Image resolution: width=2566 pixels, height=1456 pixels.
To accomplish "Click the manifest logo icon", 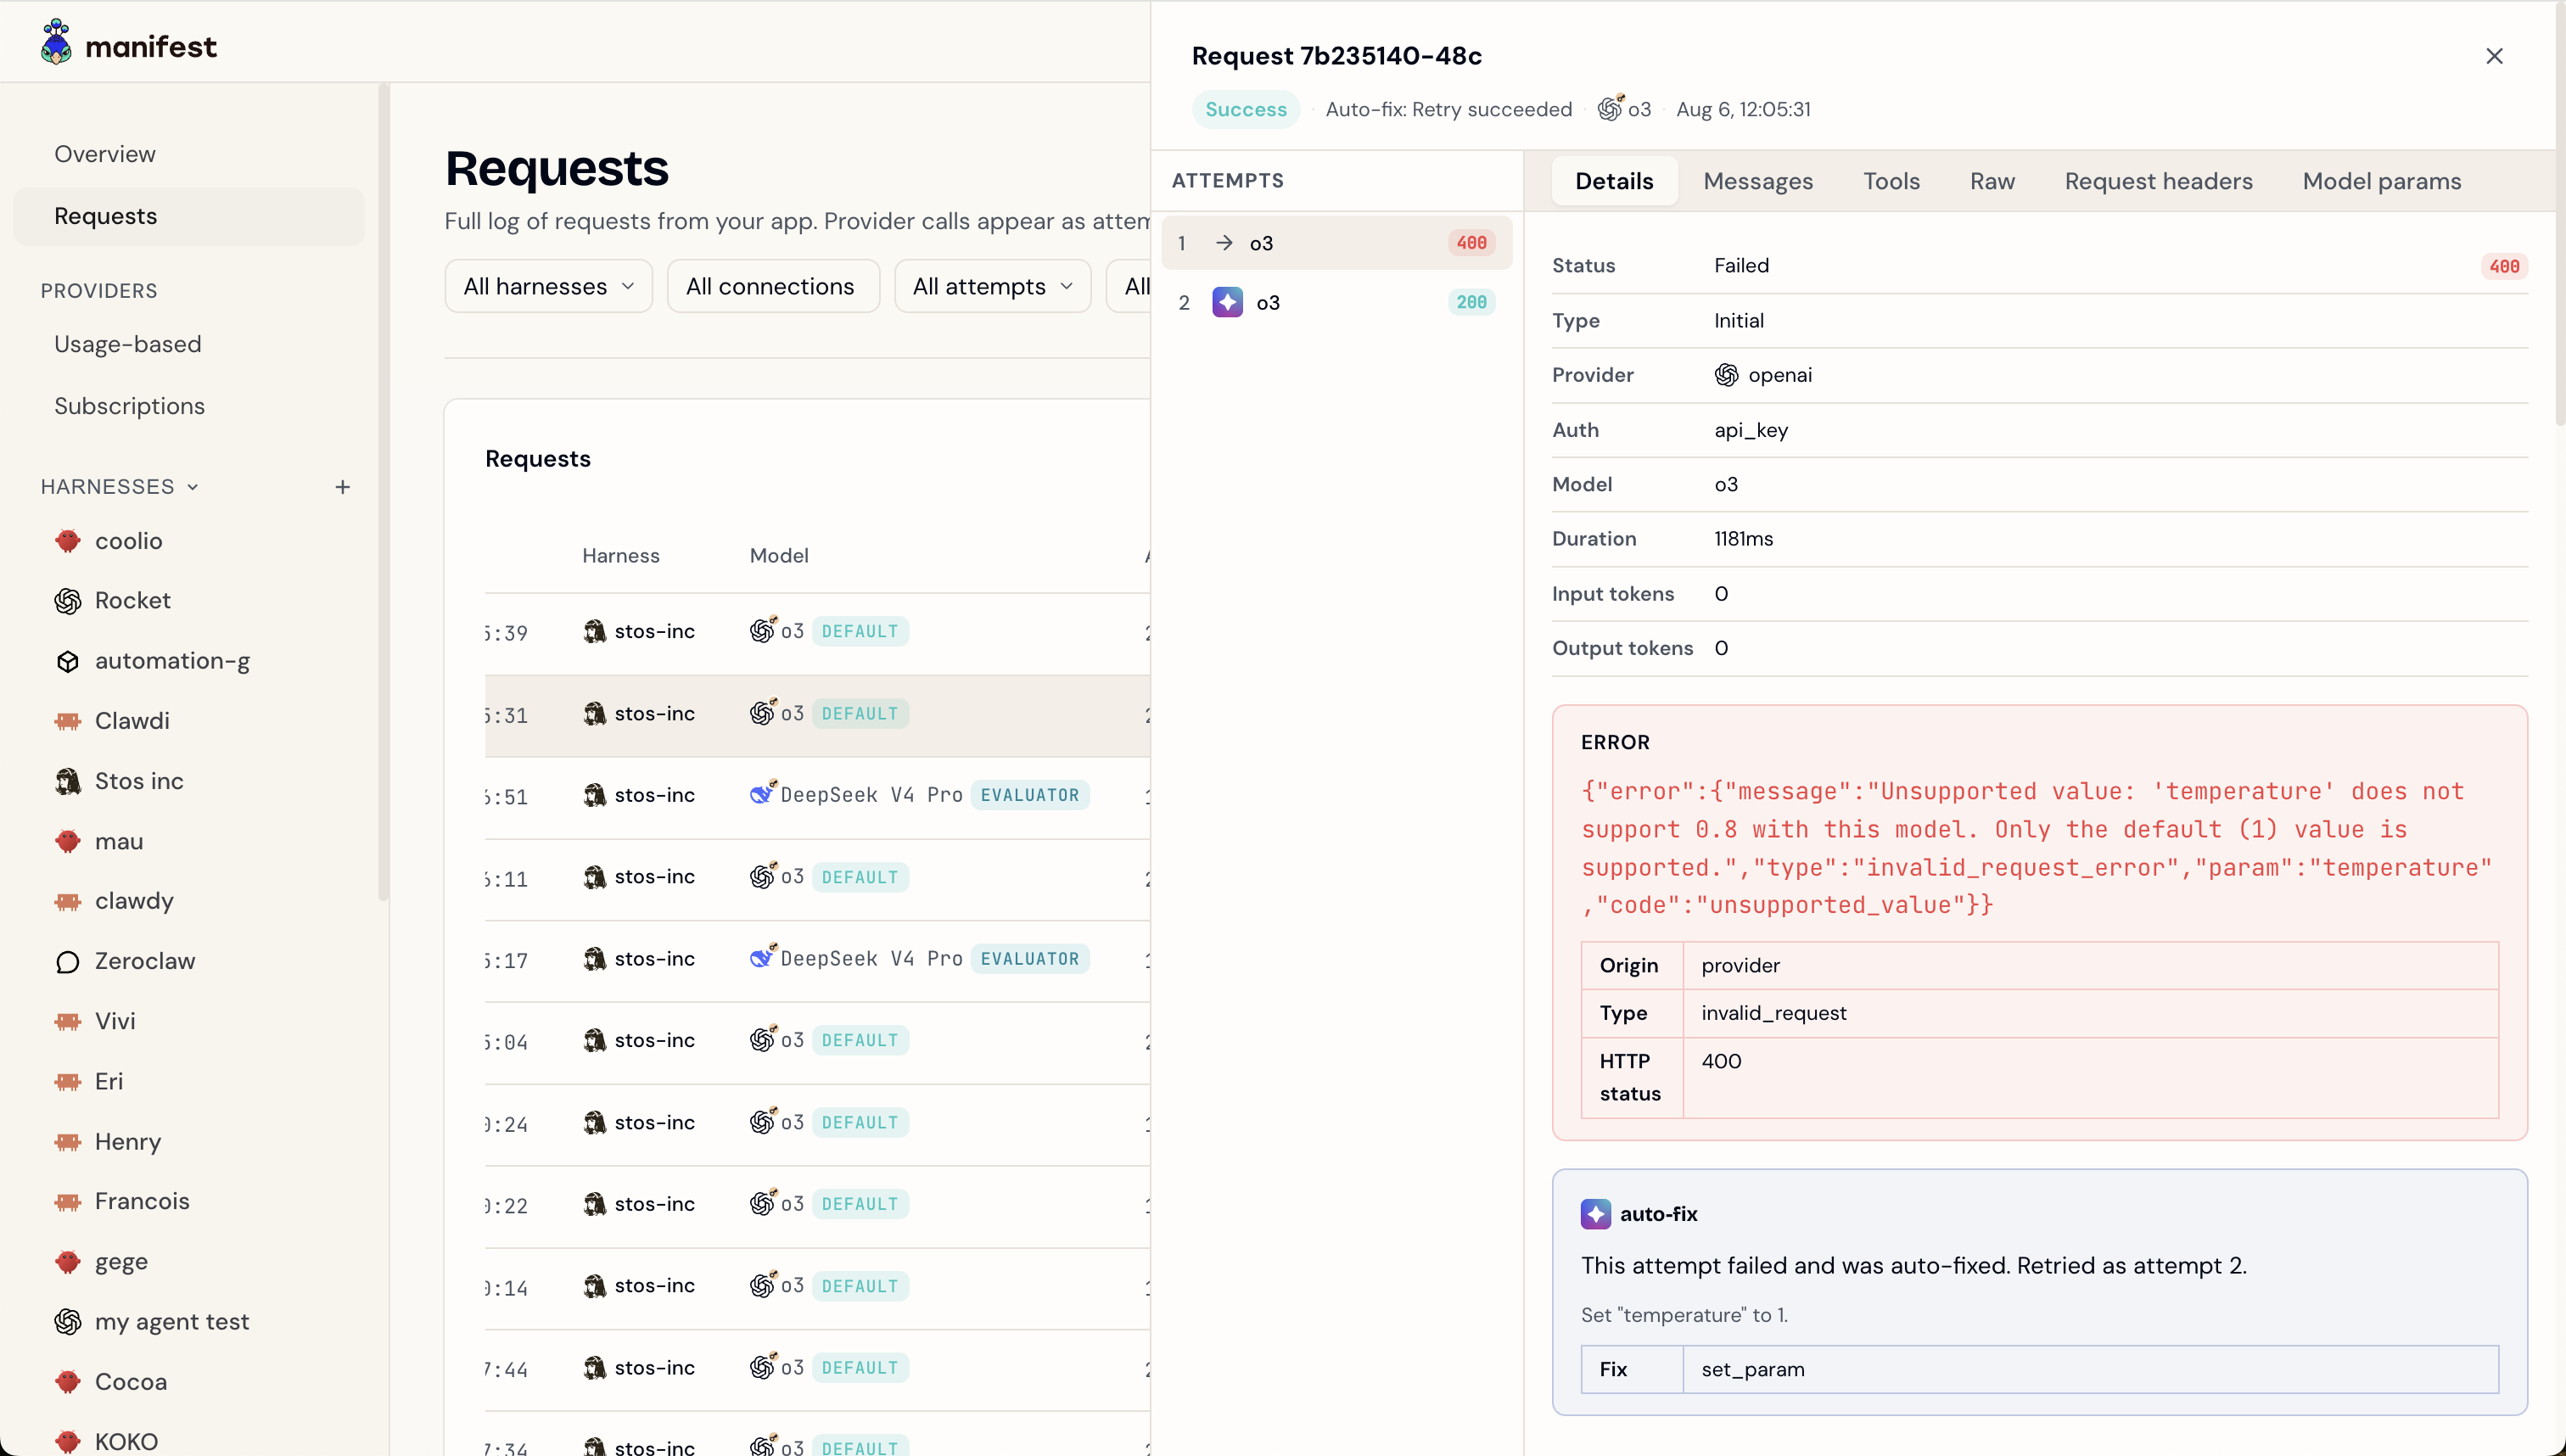I will click(x=56, y=43).
